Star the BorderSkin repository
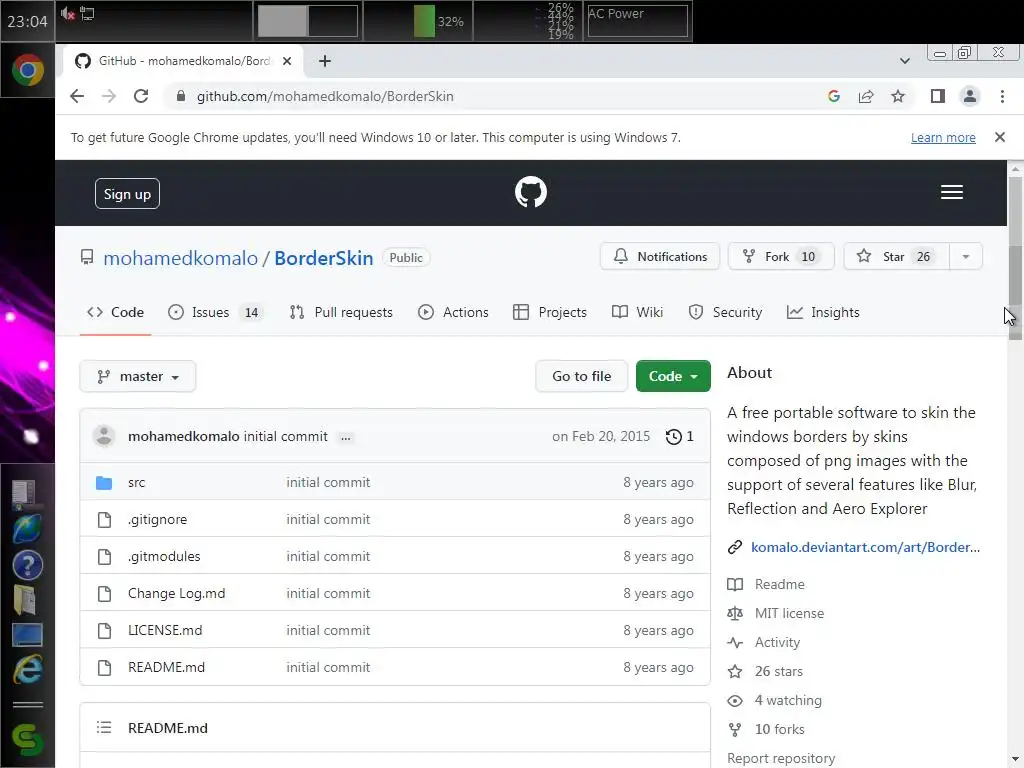The image size is (1024, 768). coord(896,257)
